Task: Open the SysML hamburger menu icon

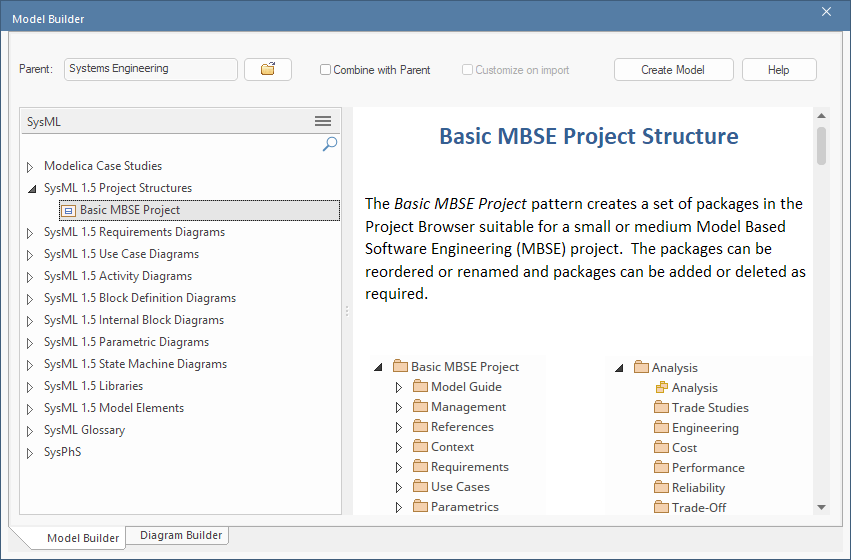Action: (323, 121)
